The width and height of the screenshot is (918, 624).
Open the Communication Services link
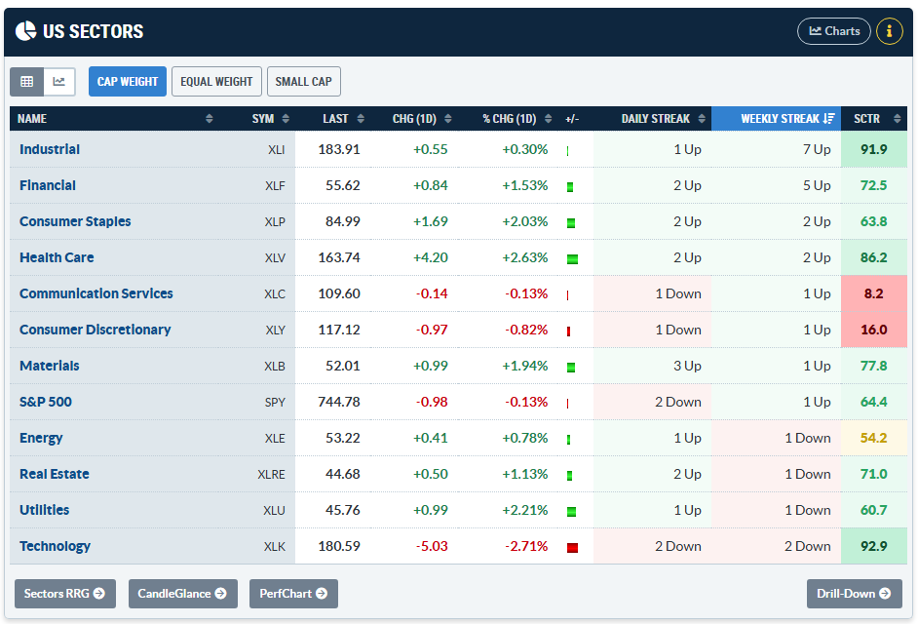(96, 294)
